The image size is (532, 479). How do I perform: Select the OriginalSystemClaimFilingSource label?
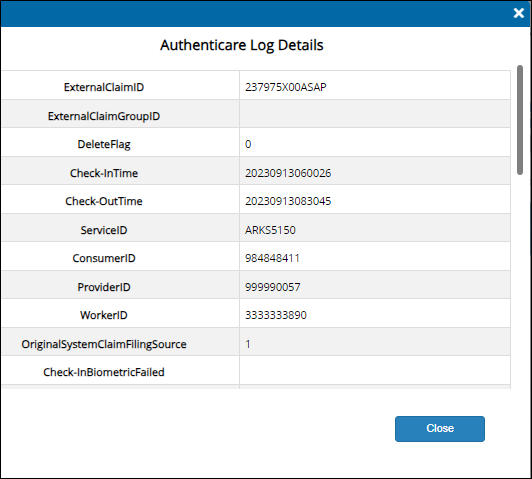104,344
